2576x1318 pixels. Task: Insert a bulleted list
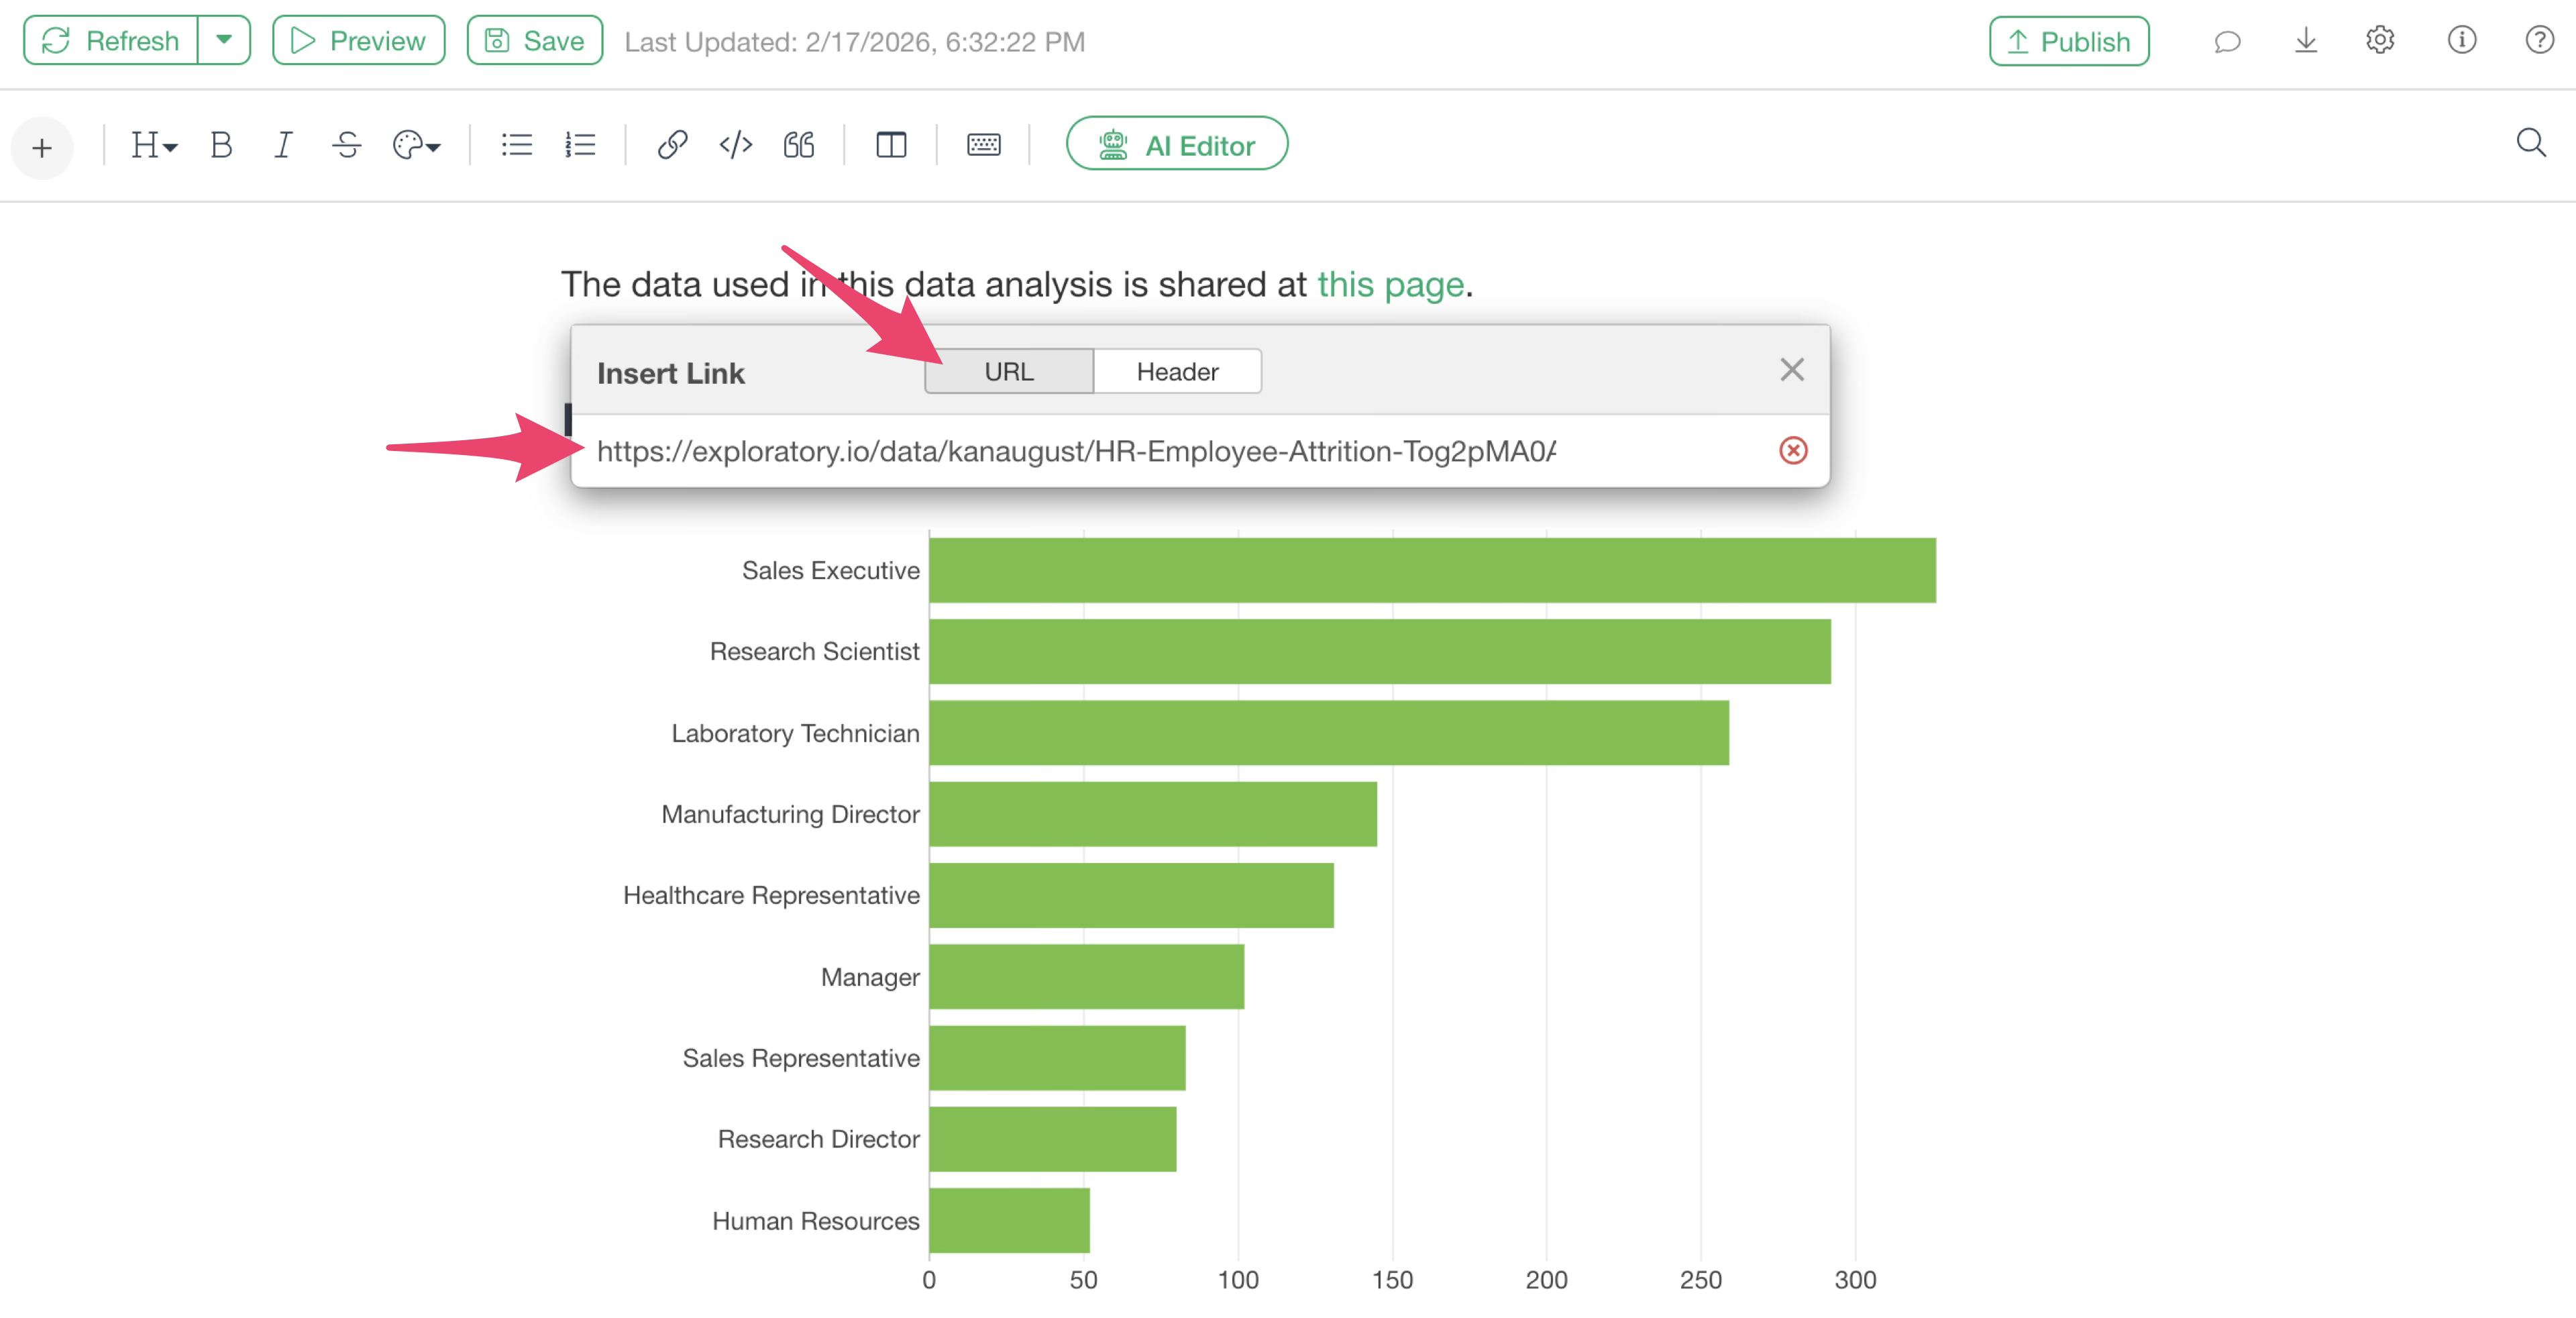516,145
